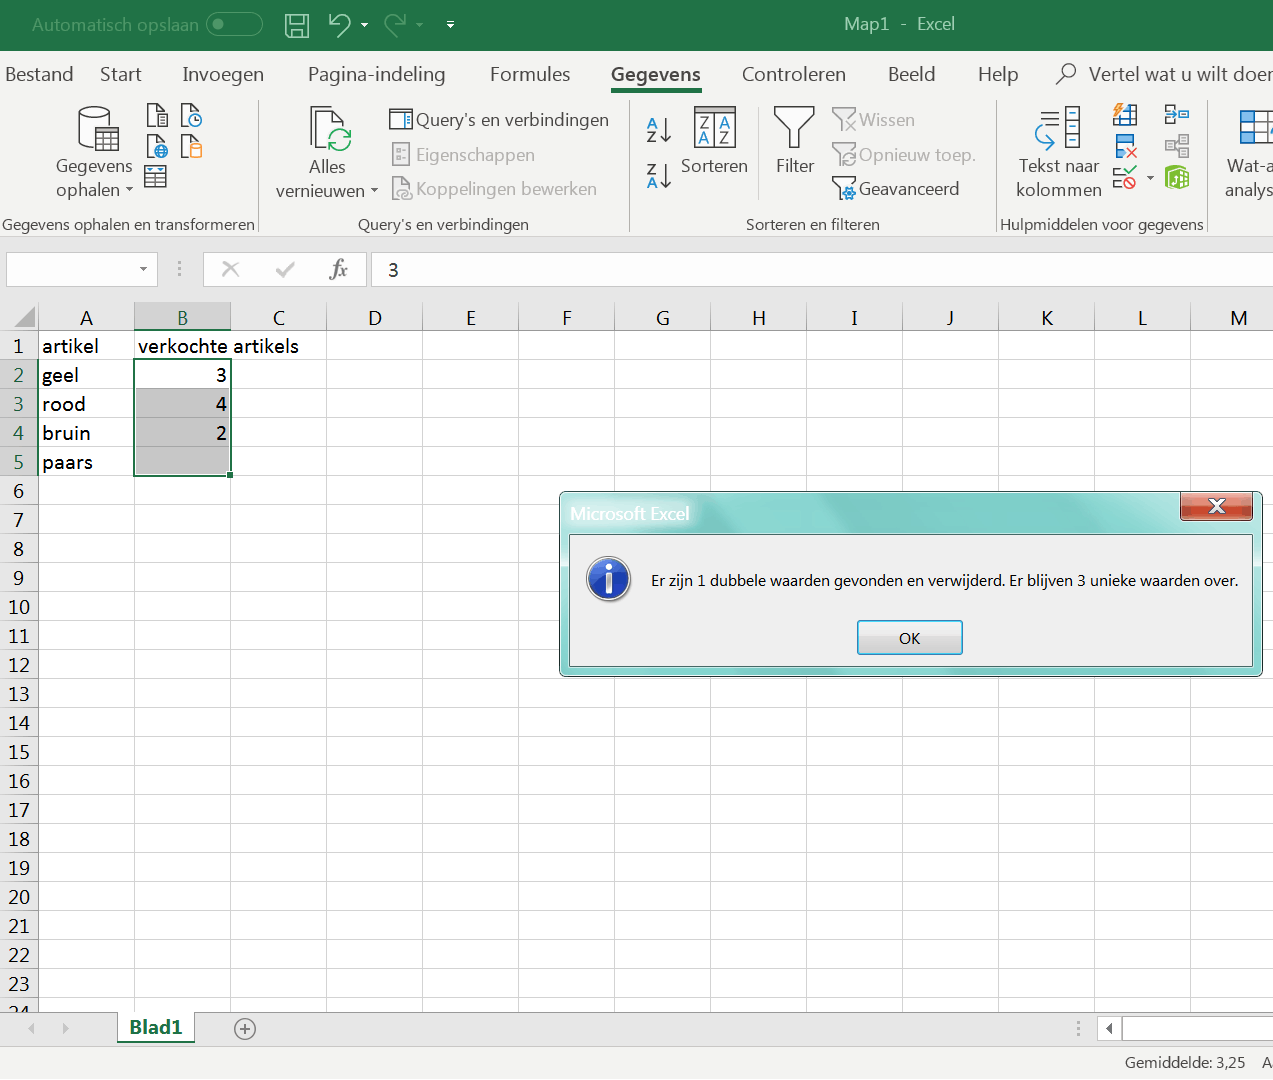Switch to the Start tab
Image resolution: width=1273 pixels, height=1080 pixels.
(121, 74)
